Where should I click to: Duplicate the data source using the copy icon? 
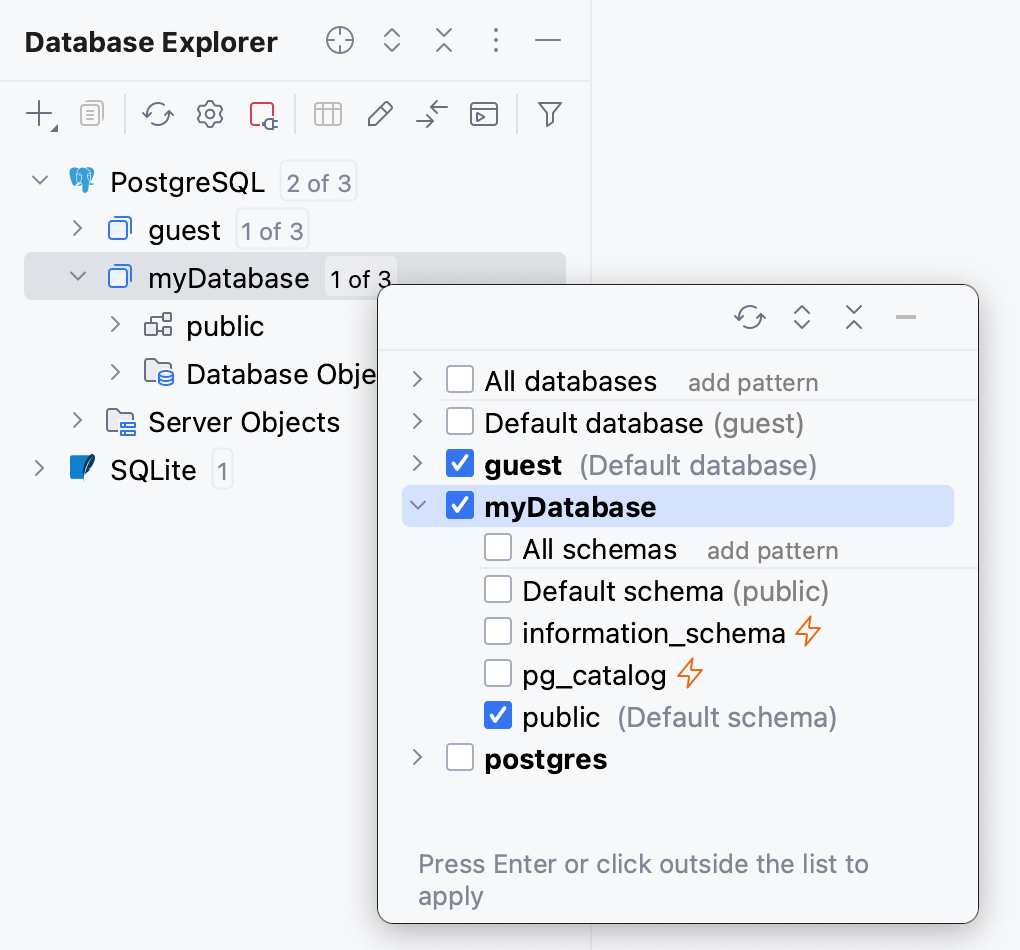tap(91, 114)
